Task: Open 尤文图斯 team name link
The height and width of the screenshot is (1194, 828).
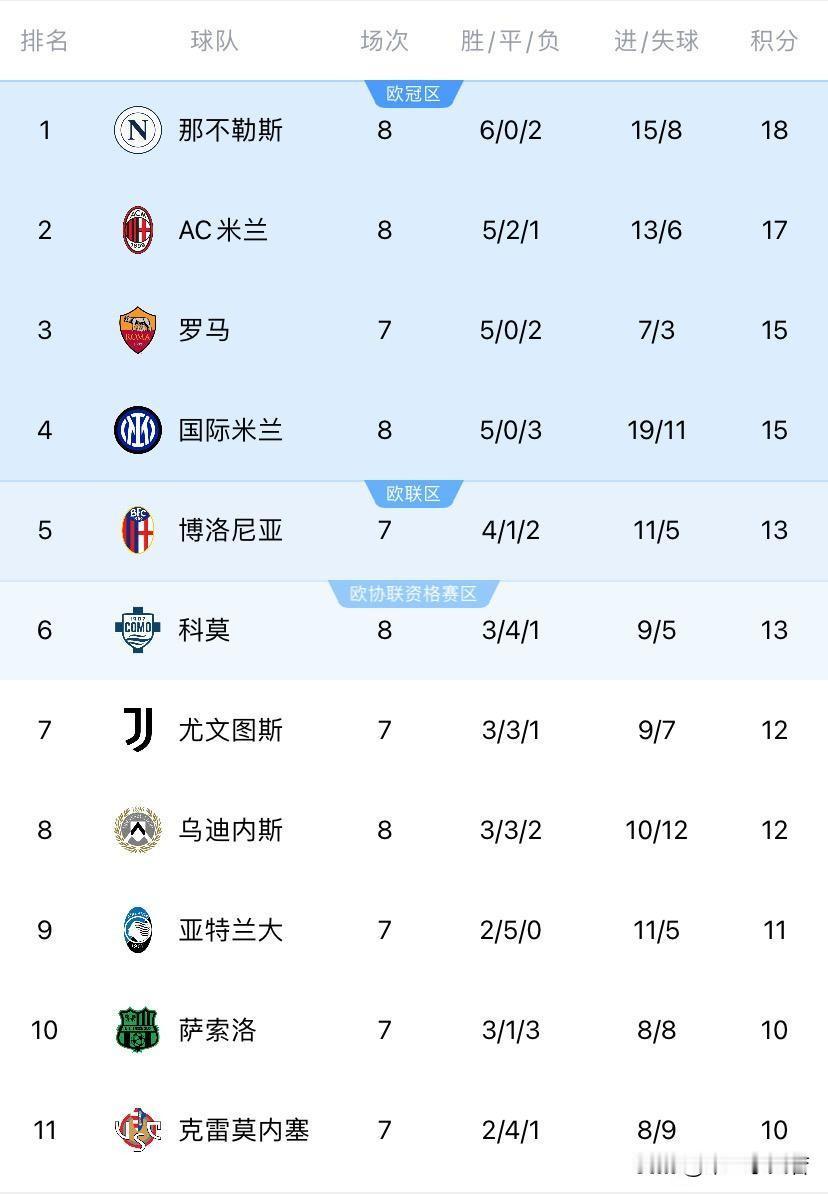Action: [x=231, y=730]
